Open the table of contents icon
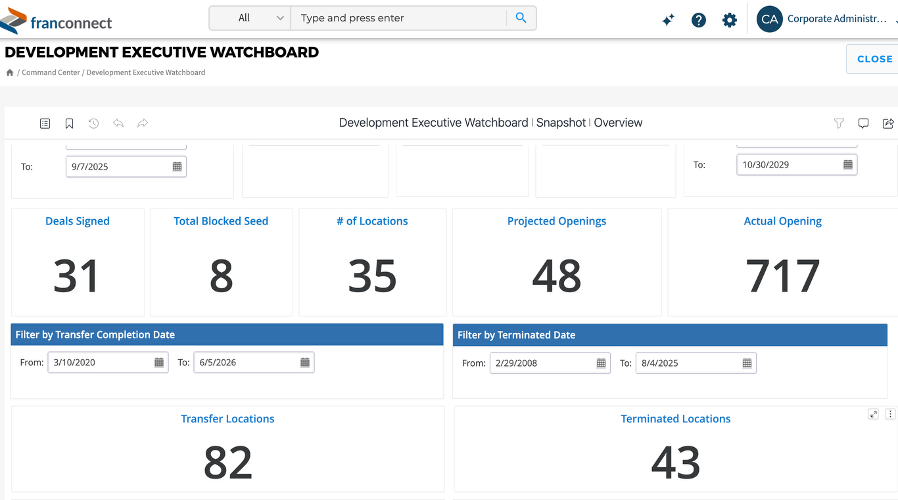 [45, 123]
